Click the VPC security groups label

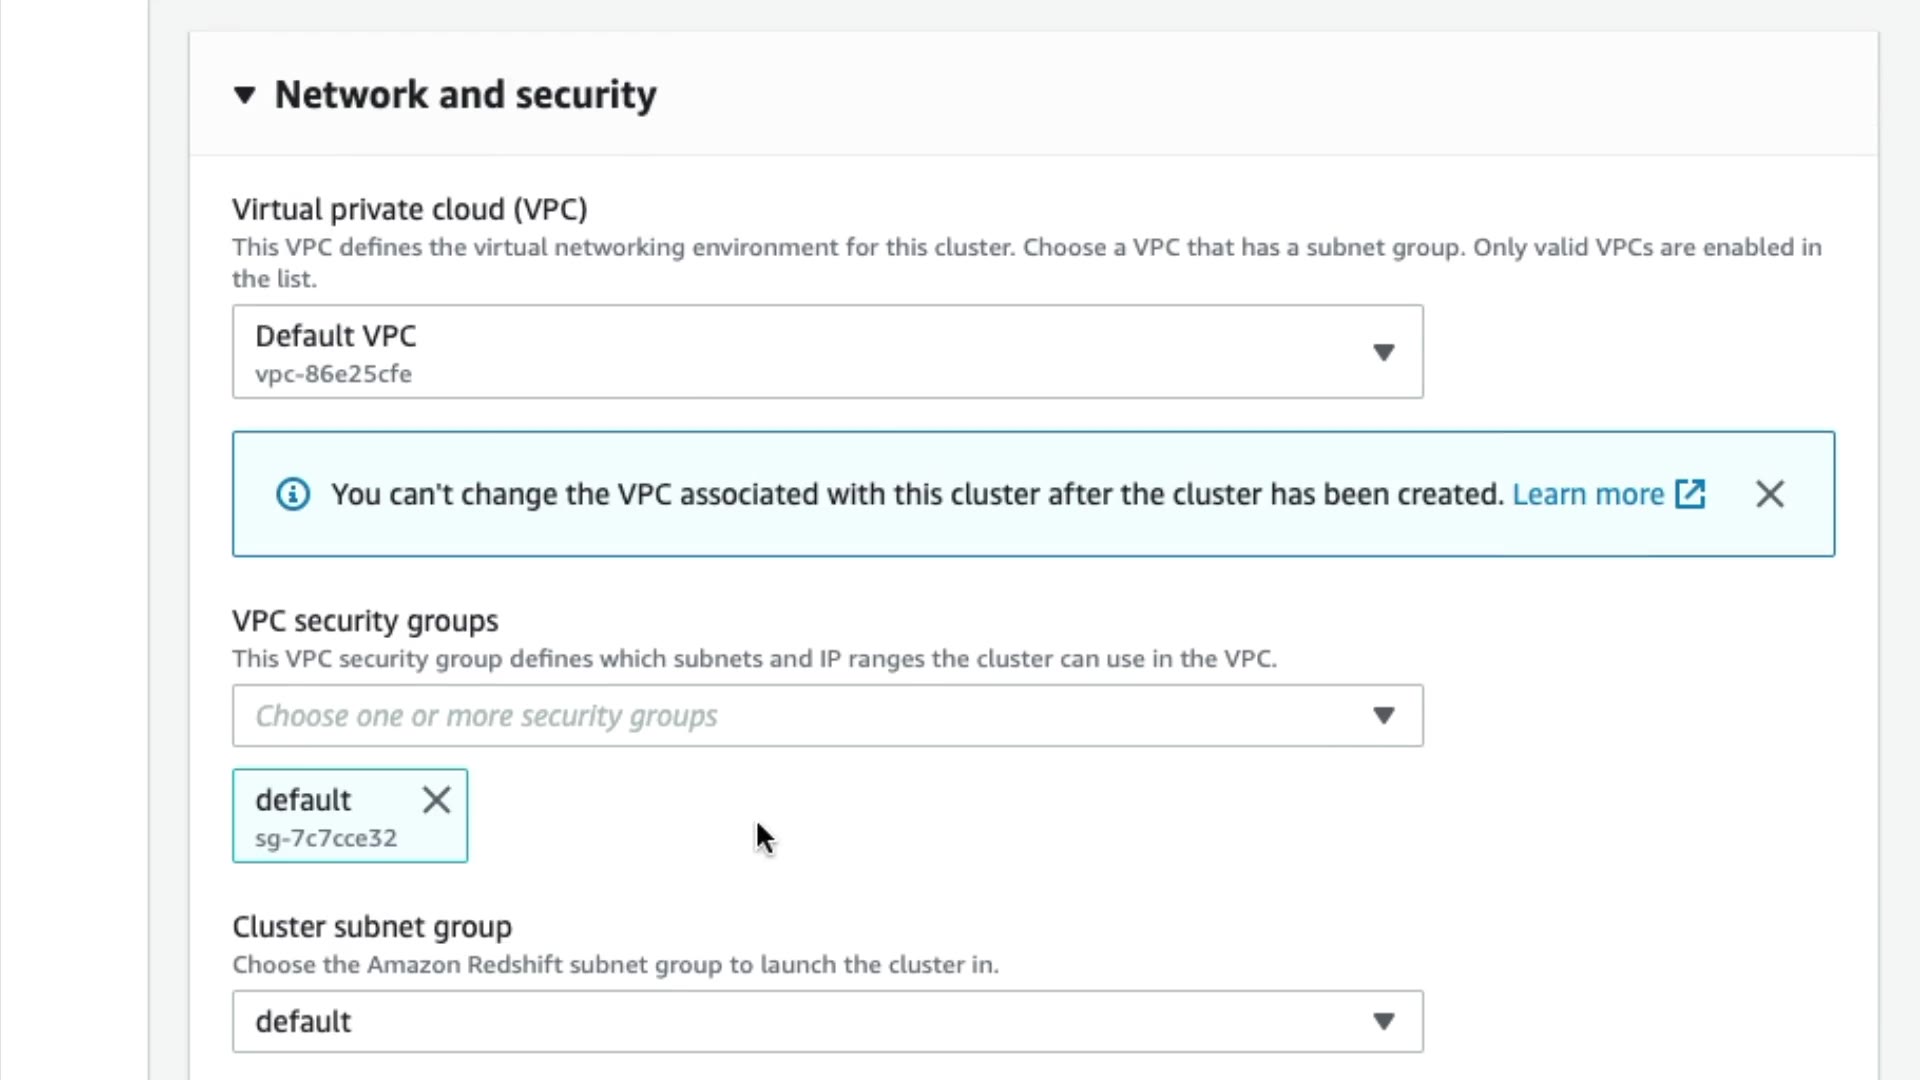point(365,621)
